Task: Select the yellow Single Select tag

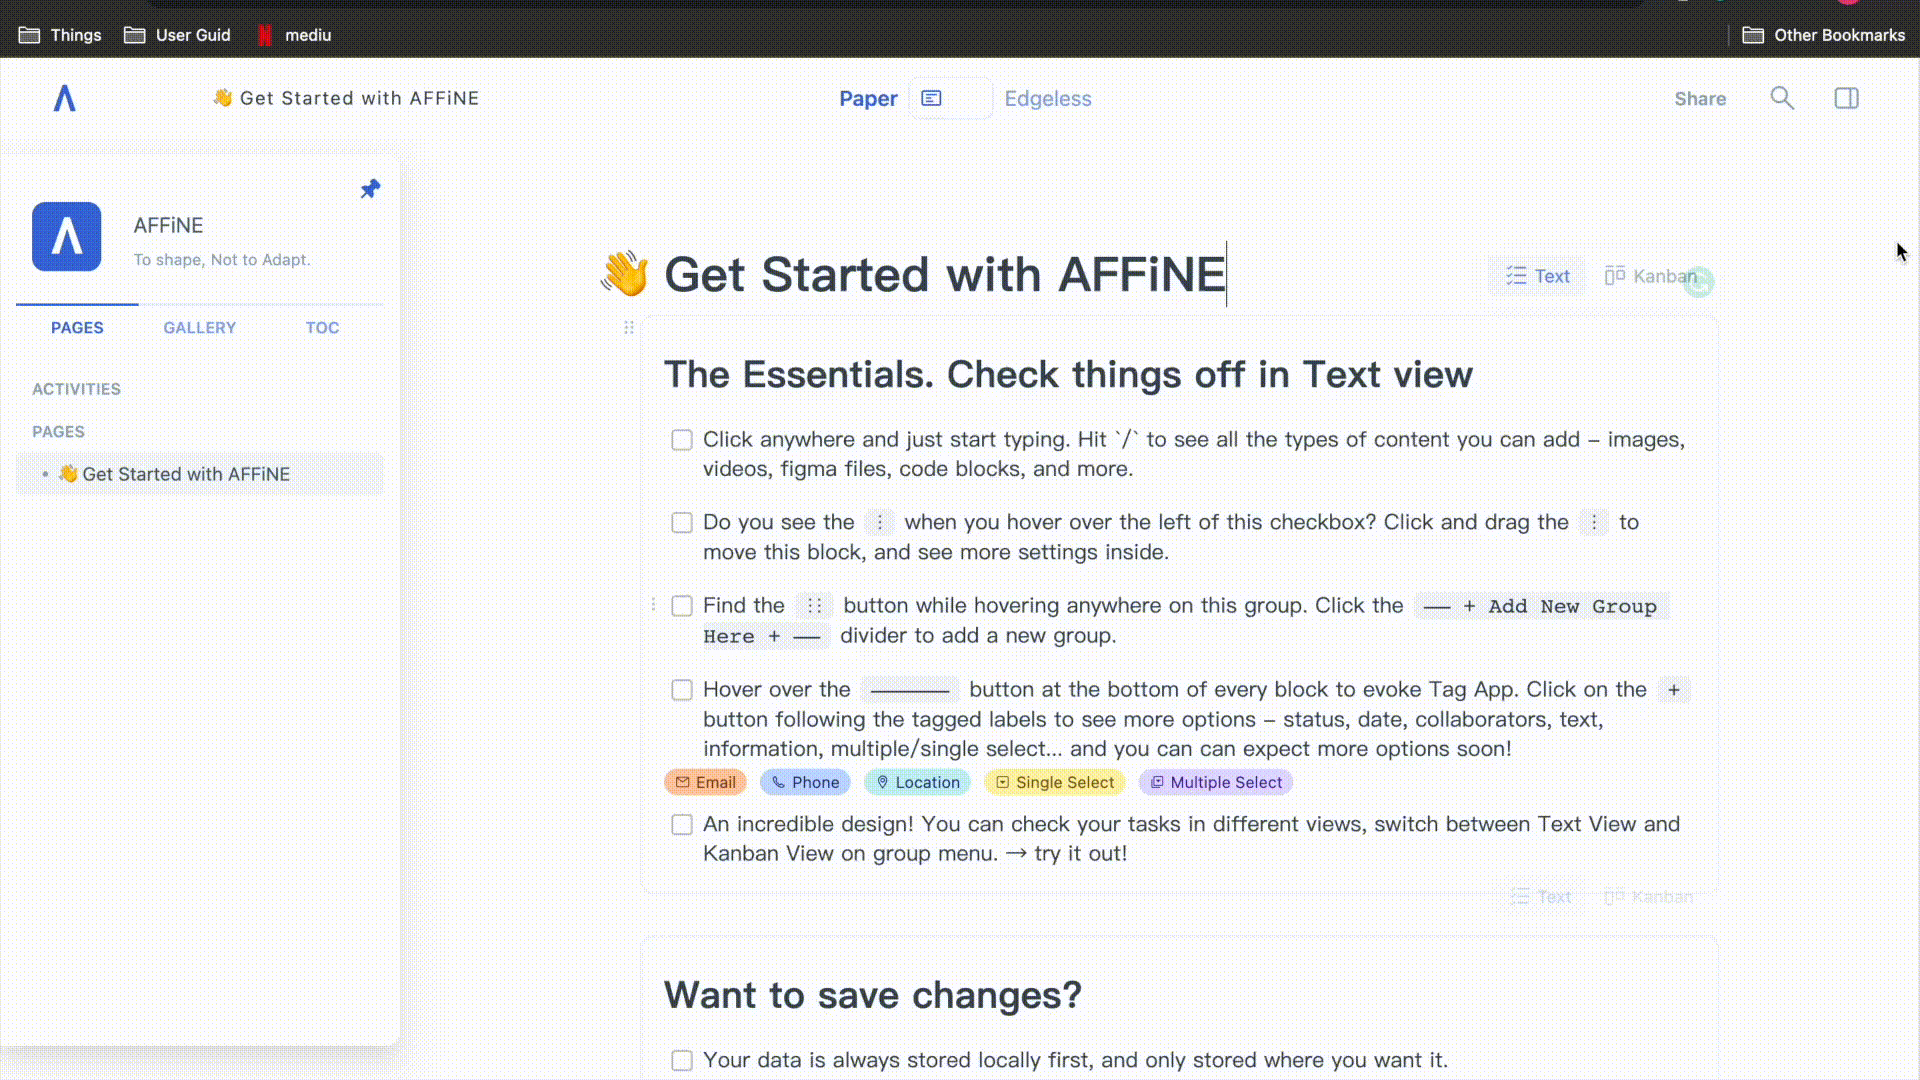Action: (1055, 782)
